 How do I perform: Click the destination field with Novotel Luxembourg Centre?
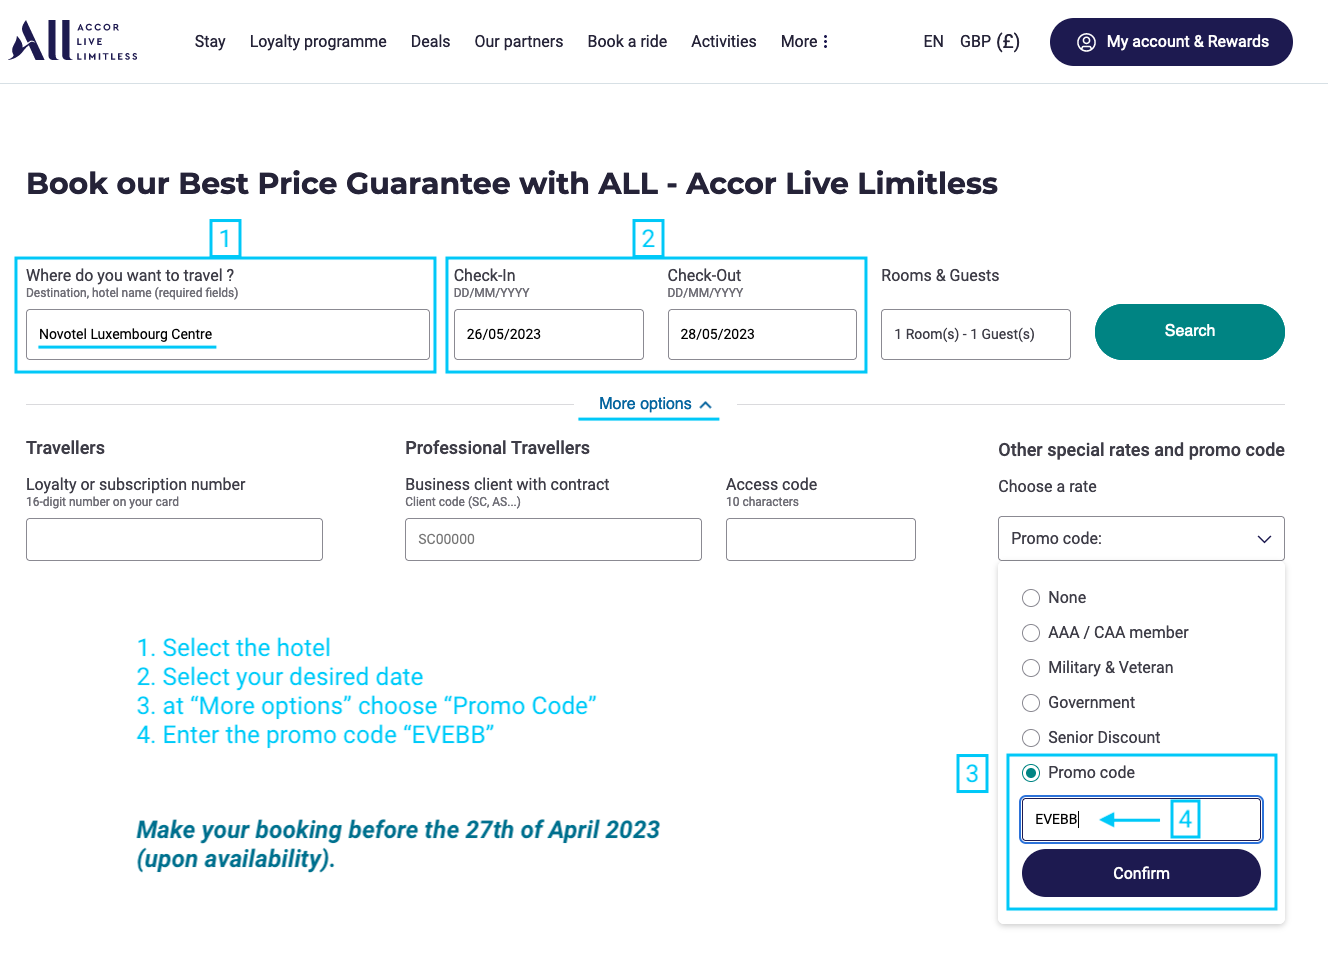coord(228,334)
